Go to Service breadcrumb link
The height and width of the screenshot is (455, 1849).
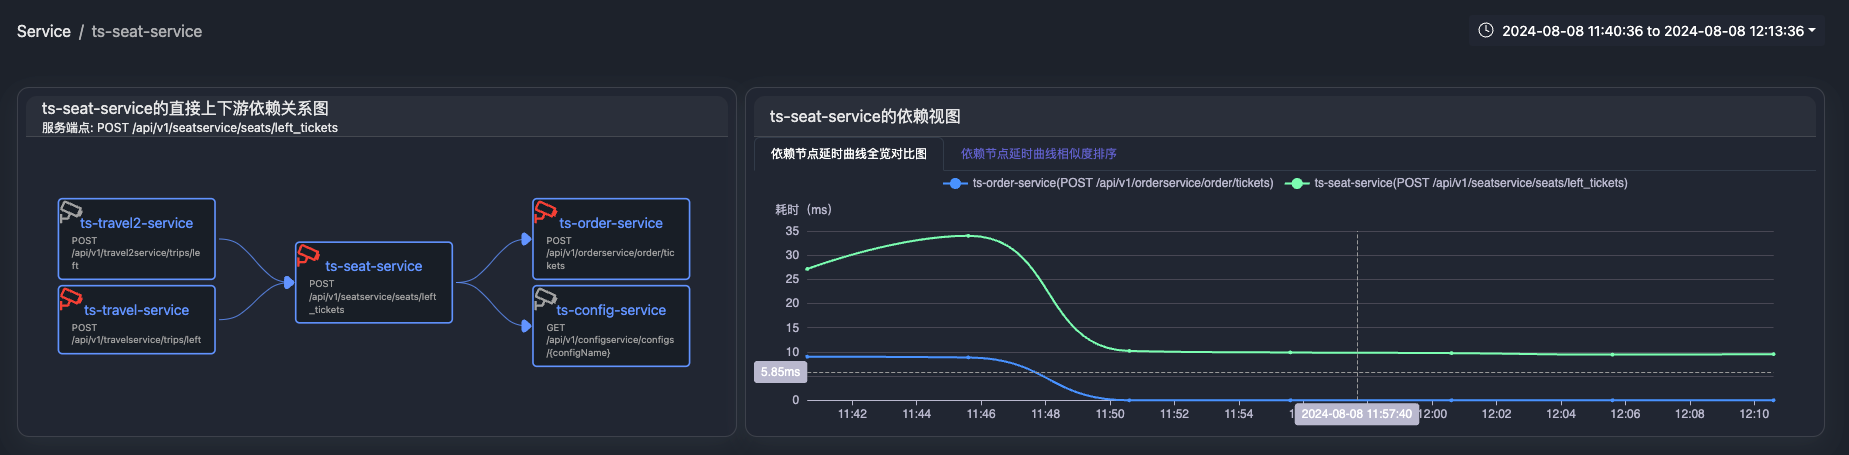click(x=44, y=32)
